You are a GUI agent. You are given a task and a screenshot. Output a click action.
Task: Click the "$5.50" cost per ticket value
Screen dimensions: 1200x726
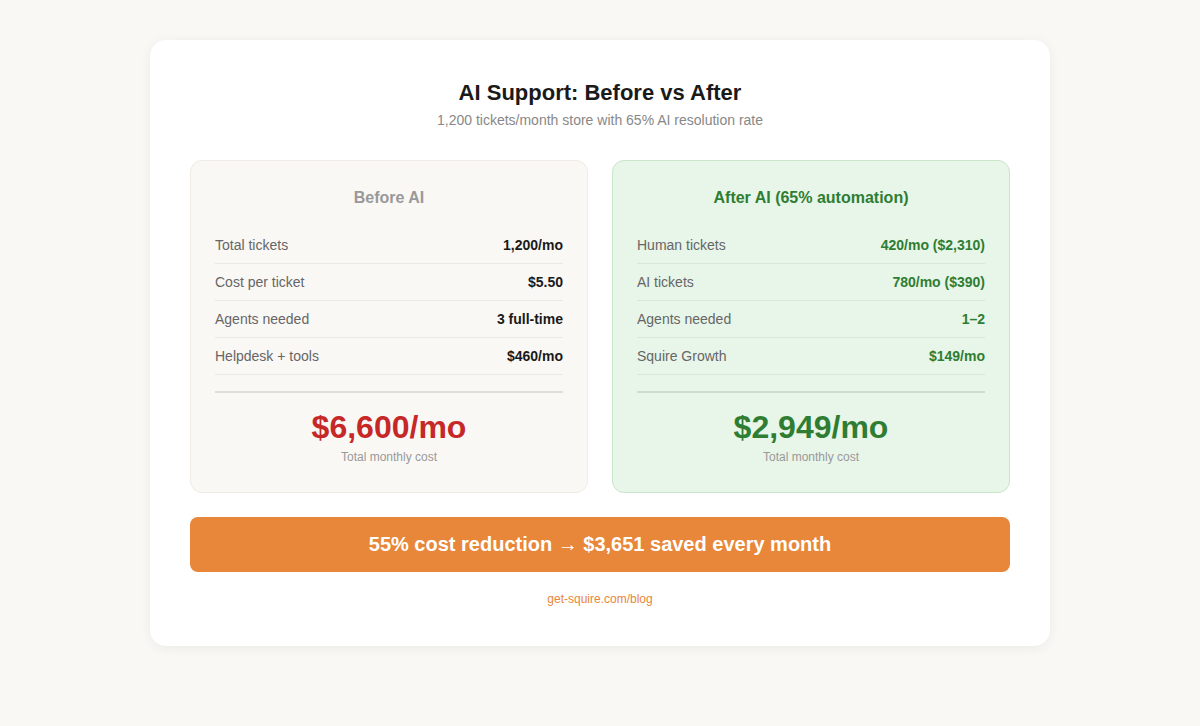545,282
